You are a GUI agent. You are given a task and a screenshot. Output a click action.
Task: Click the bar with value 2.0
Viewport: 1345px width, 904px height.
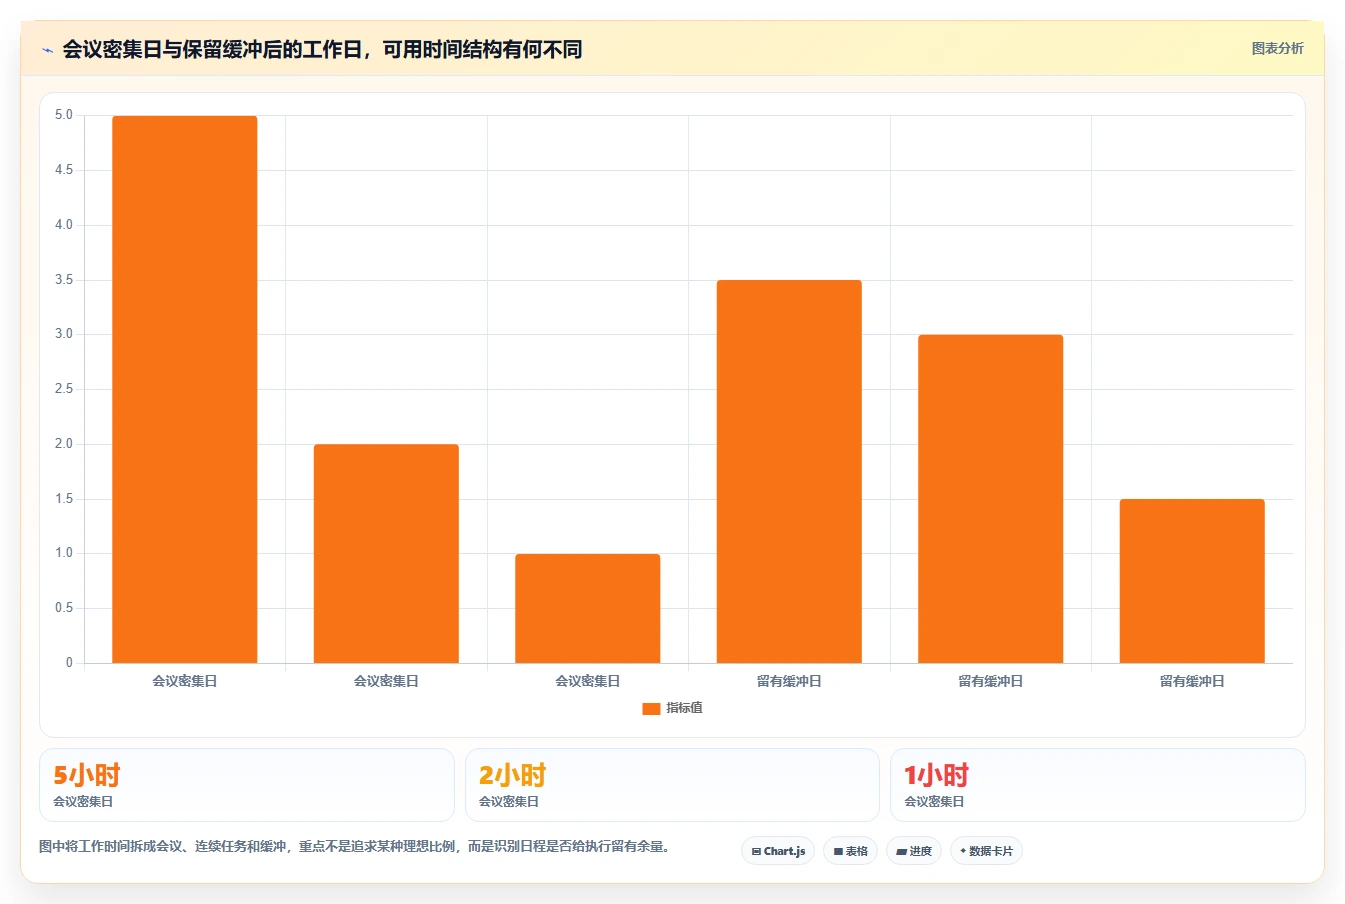click(x=386, y=553)
